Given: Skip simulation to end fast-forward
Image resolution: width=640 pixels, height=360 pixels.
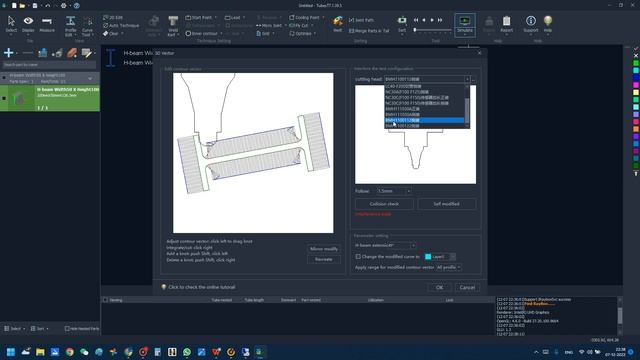Looking at the screenshot, I should coord(440,20).
